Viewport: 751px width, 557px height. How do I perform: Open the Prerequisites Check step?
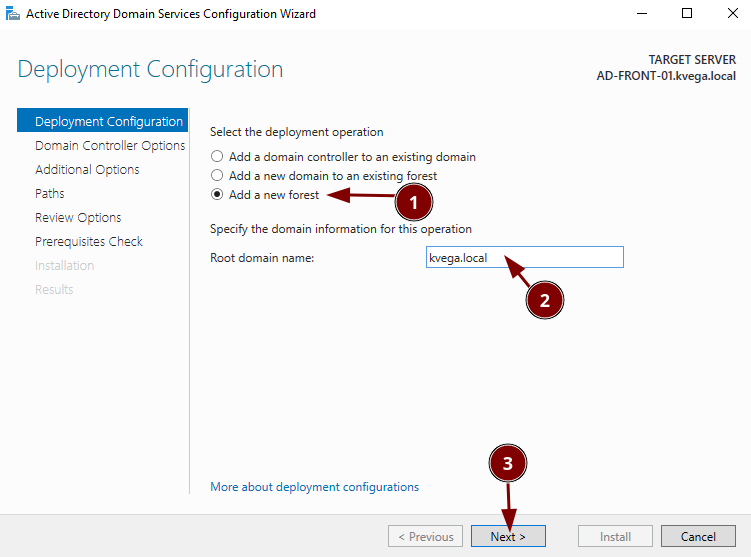point(89,242)
